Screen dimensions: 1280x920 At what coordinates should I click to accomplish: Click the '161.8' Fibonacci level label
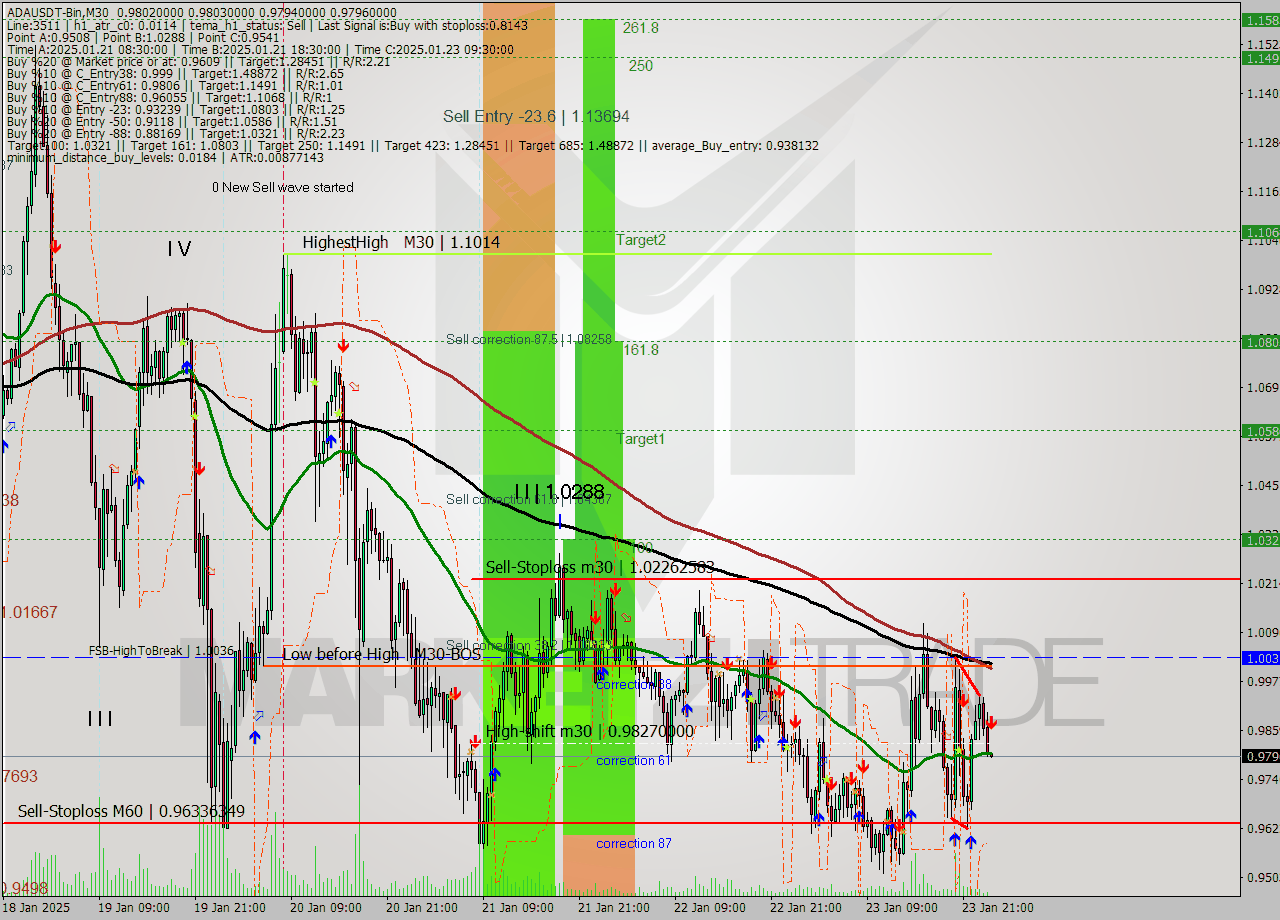coord(641,350)
